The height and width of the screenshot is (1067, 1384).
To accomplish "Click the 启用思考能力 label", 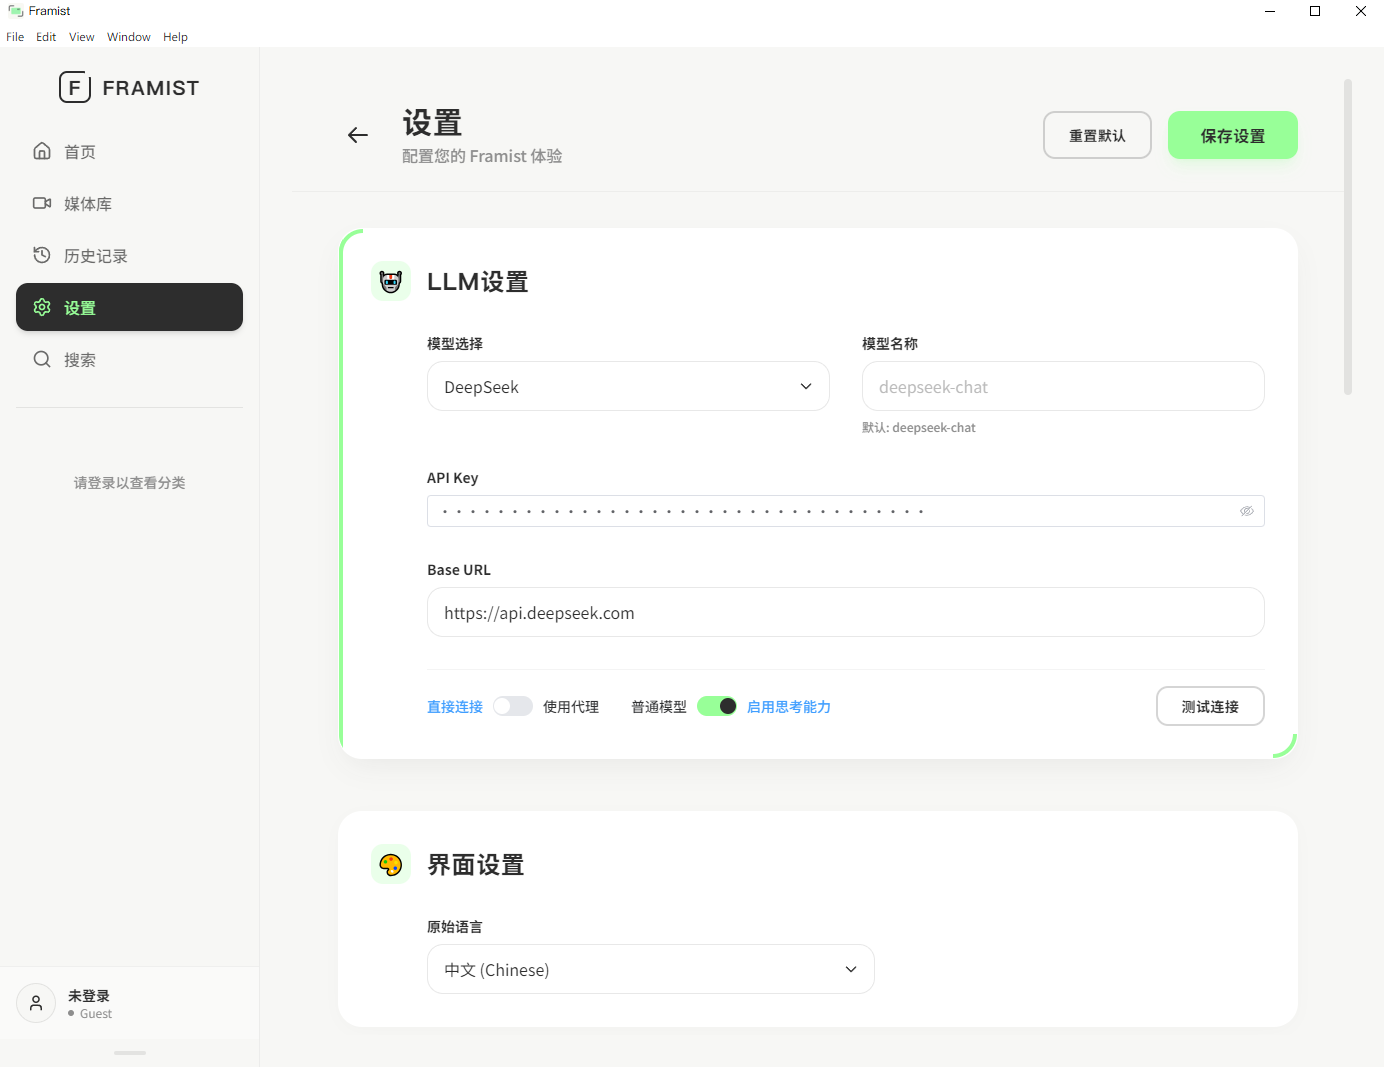I will pyautogui.click(x=789, y=707).
